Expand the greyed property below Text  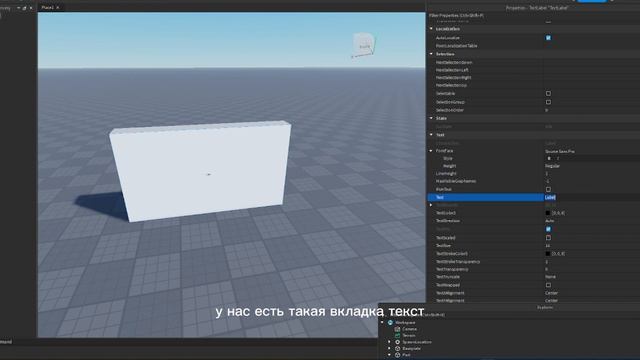(x=431, y=205)
